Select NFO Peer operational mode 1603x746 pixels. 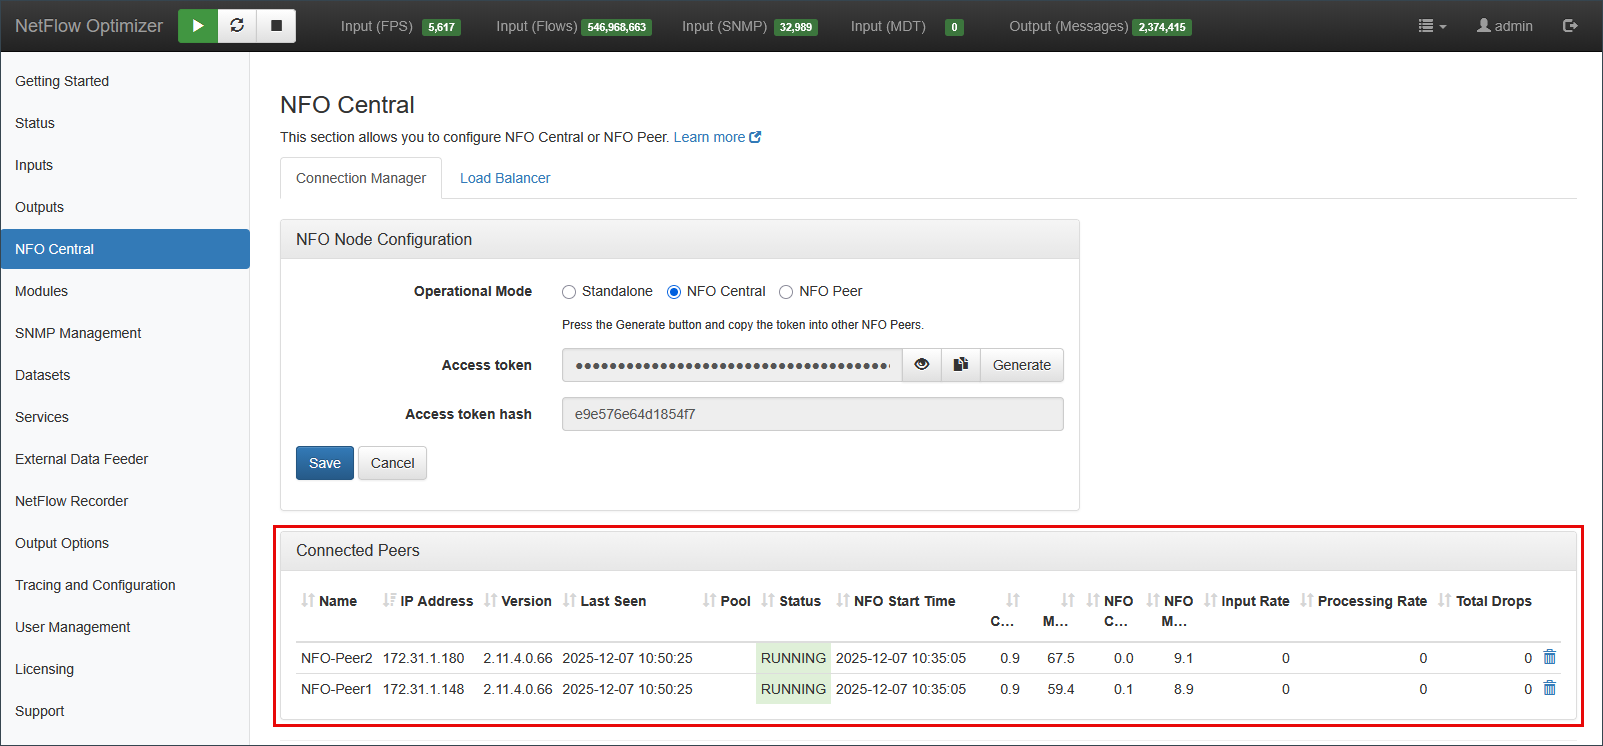click(786, 292)
